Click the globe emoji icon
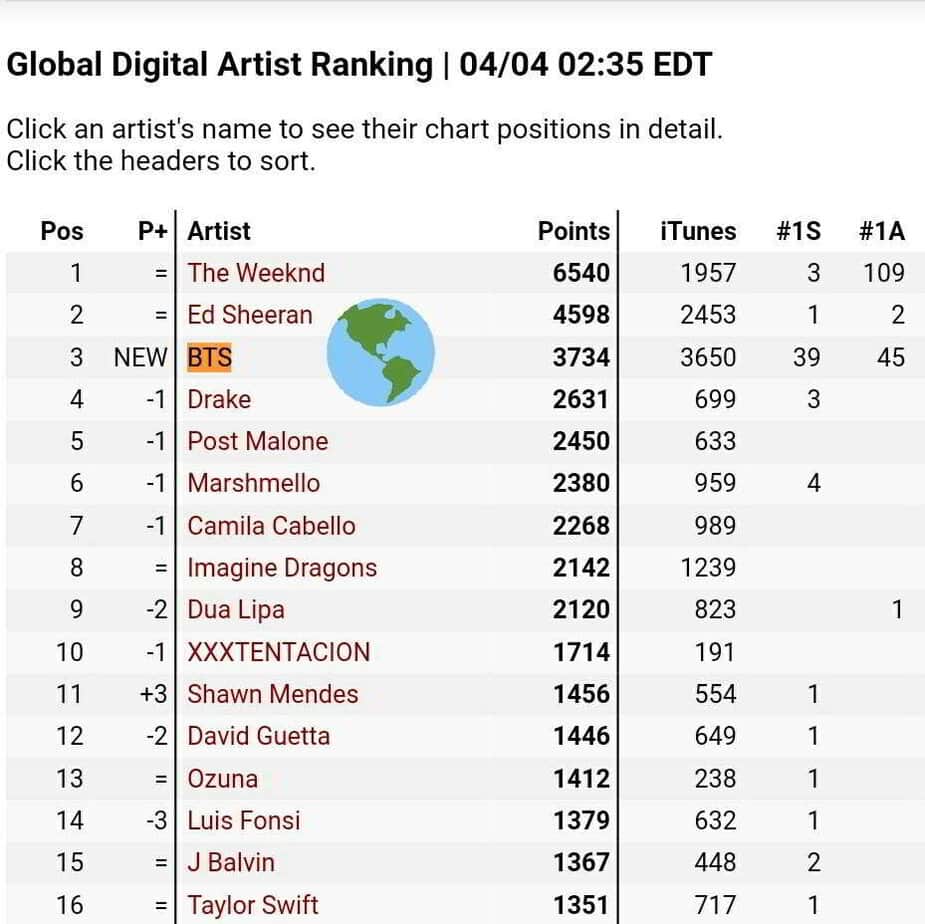The width and height of the screenshot is (925, 924). pyautogui.click(x=382, y=351)
